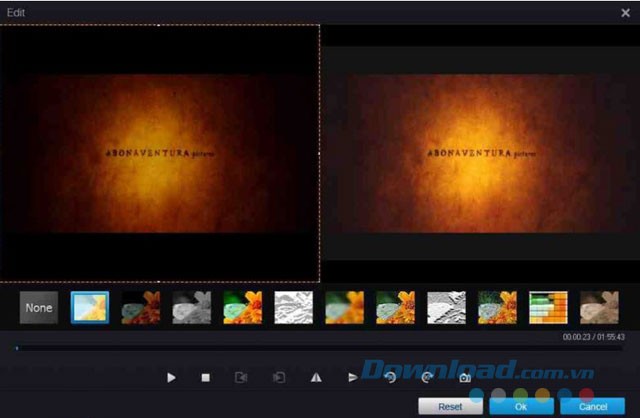Click the playback progress bar
640x418 pixels.
pyautogui.click(x=320, y=348)
